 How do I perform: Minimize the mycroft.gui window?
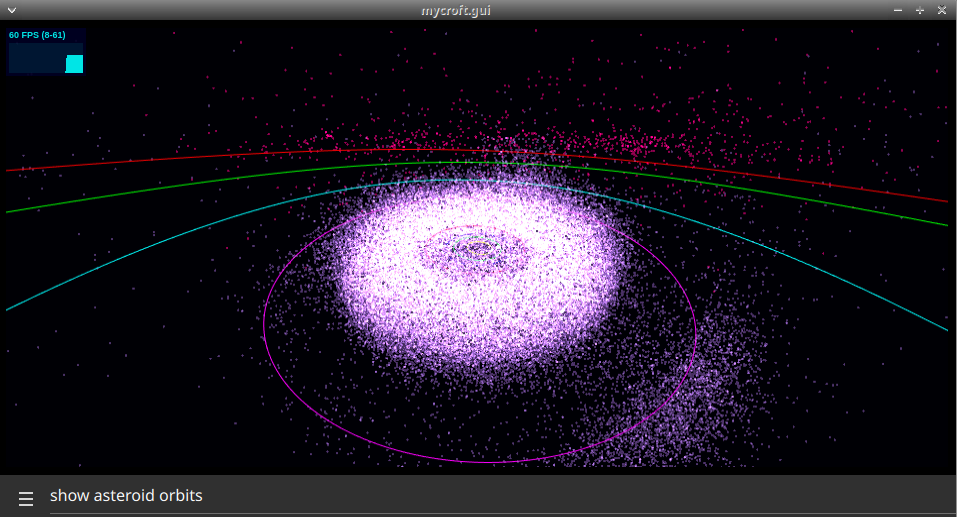coord(898,10)
